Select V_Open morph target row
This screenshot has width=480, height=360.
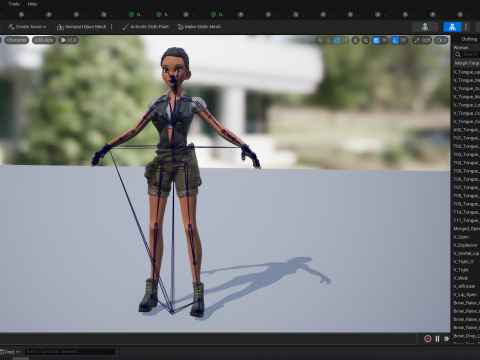pyautogui.click(x=466, y=237)
